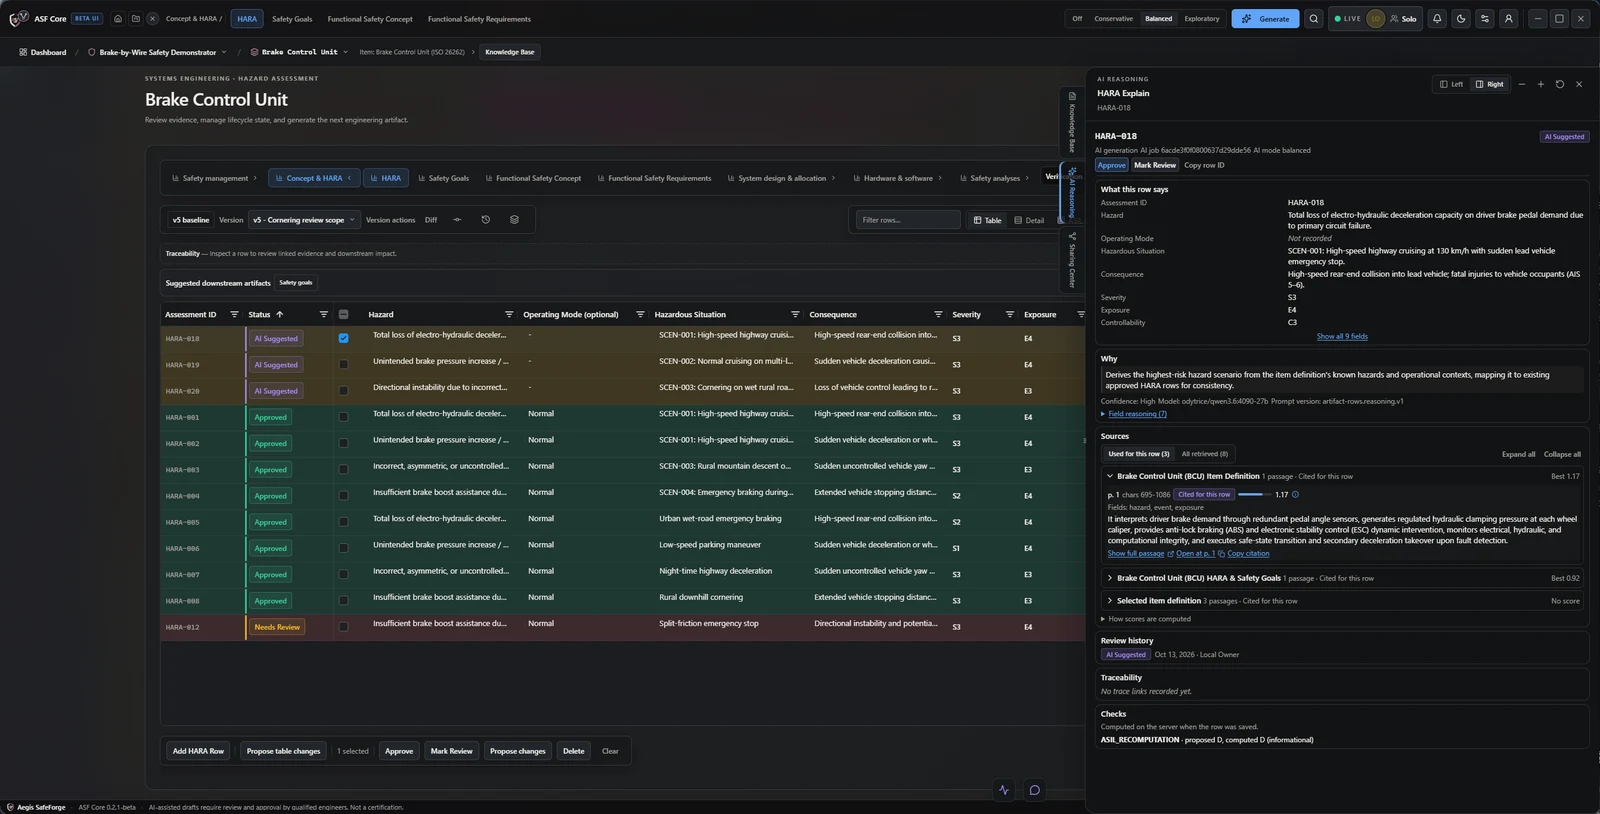Image resolution: width=1600 pixels, height=814 pixels.
Task: Toggle select-all checkbox in table header
Action: coord(343,314)
